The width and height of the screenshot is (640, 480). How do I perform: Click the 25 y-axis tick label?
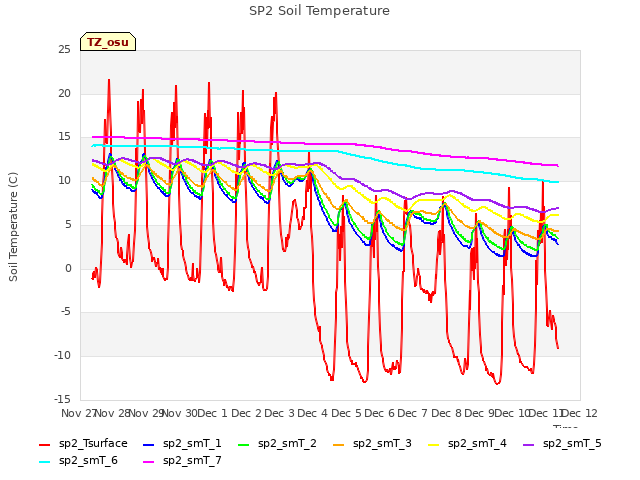click(64, 50)
